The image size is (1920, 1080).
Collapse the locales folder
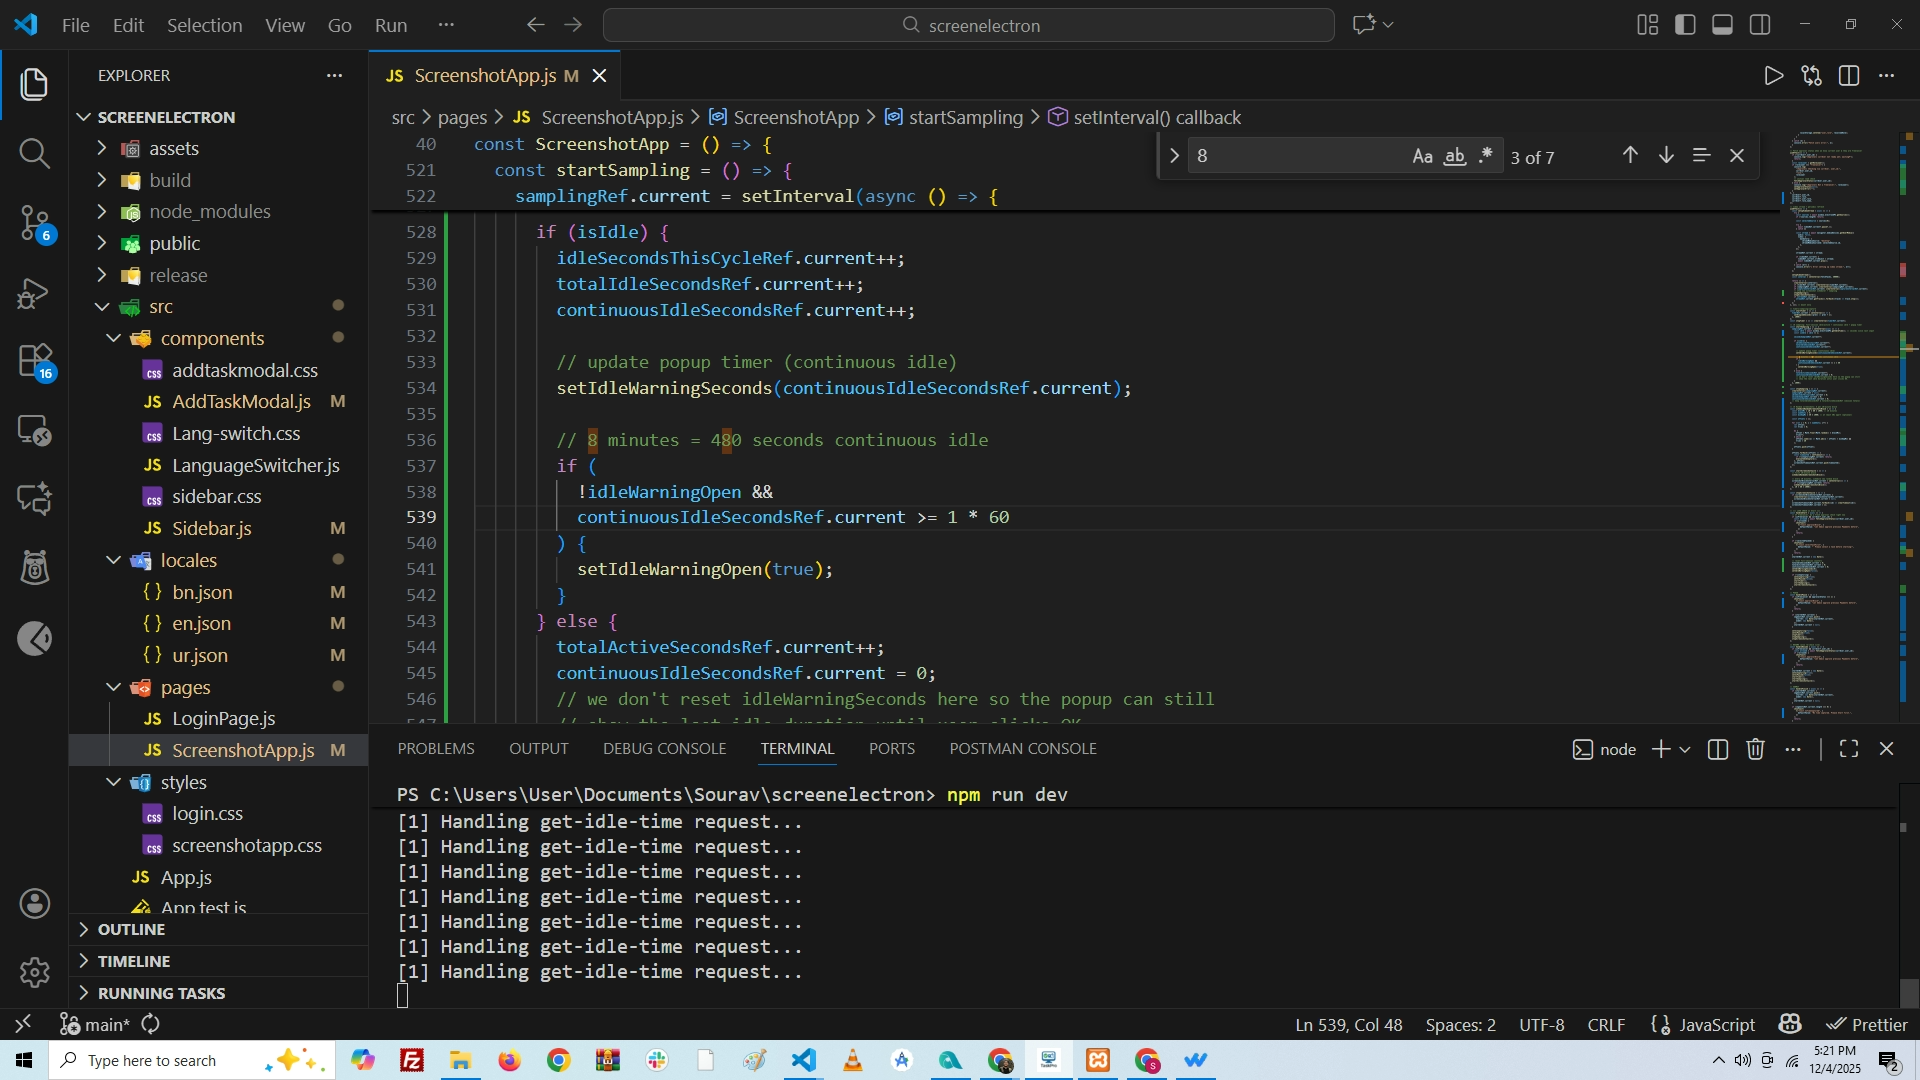188,560
